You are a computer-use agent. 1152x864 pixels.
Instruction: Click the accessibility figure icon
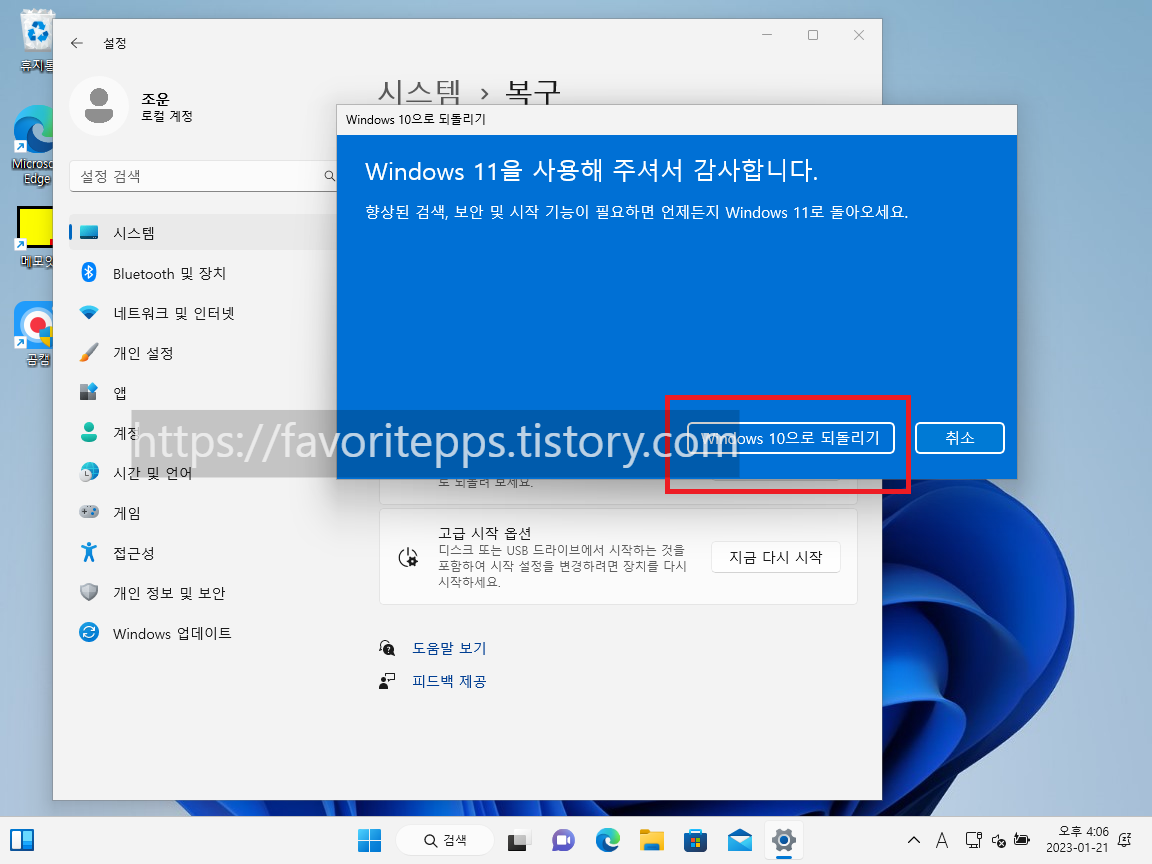(89, 552)
